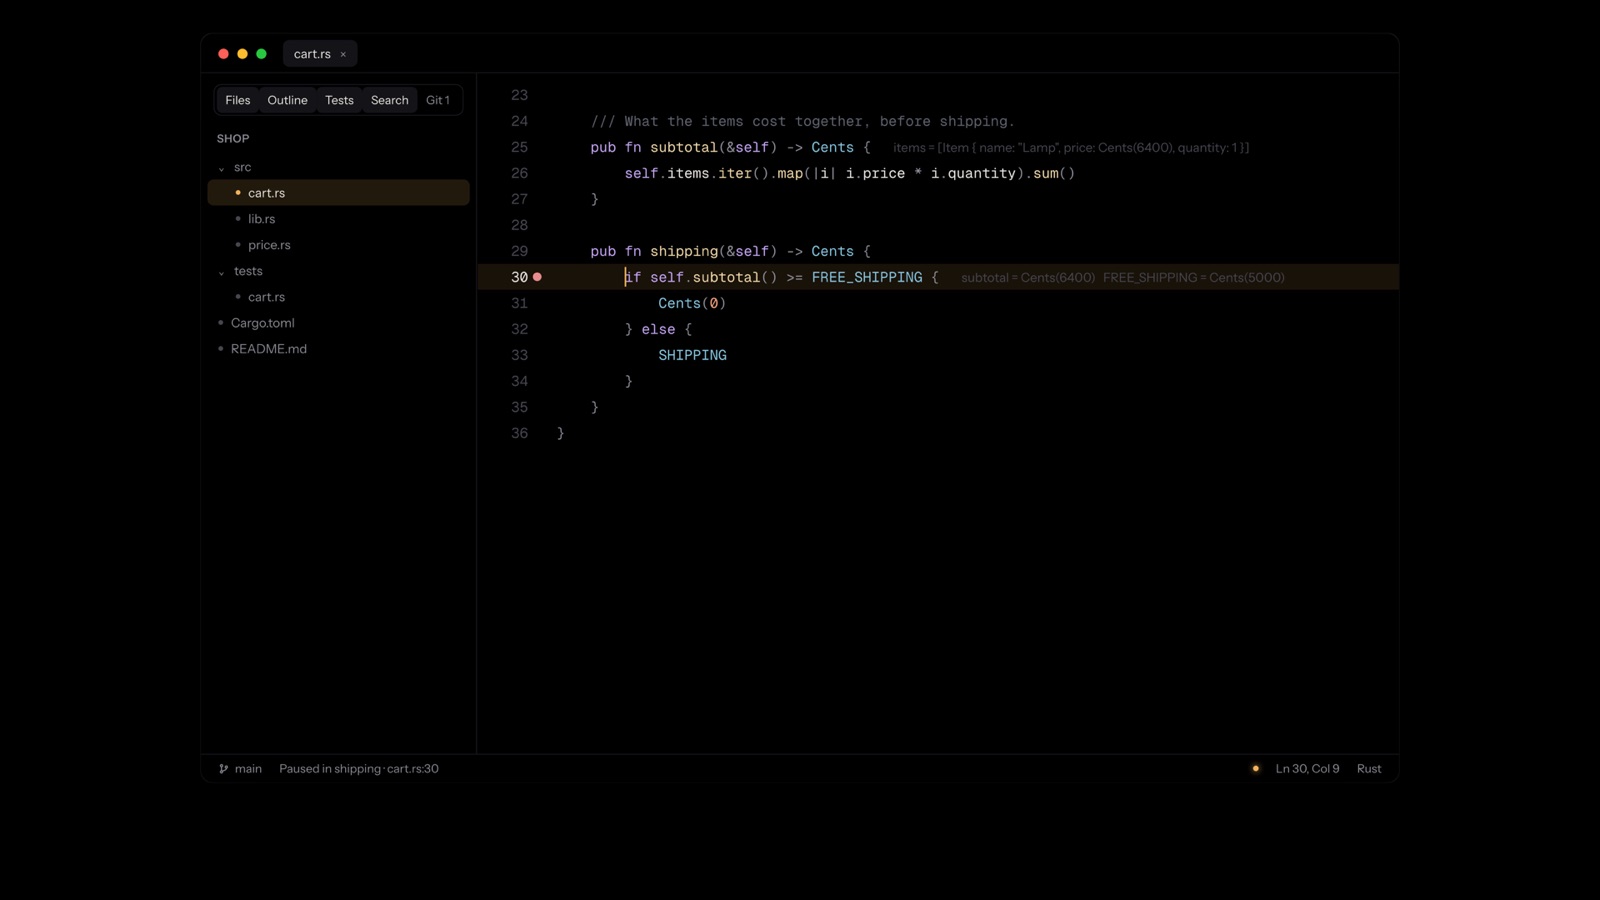This screenshot has height=900, width=1600.
Task: Click line number 29 in the gutter
Action: pyautogui.click(x=519, y=251)
